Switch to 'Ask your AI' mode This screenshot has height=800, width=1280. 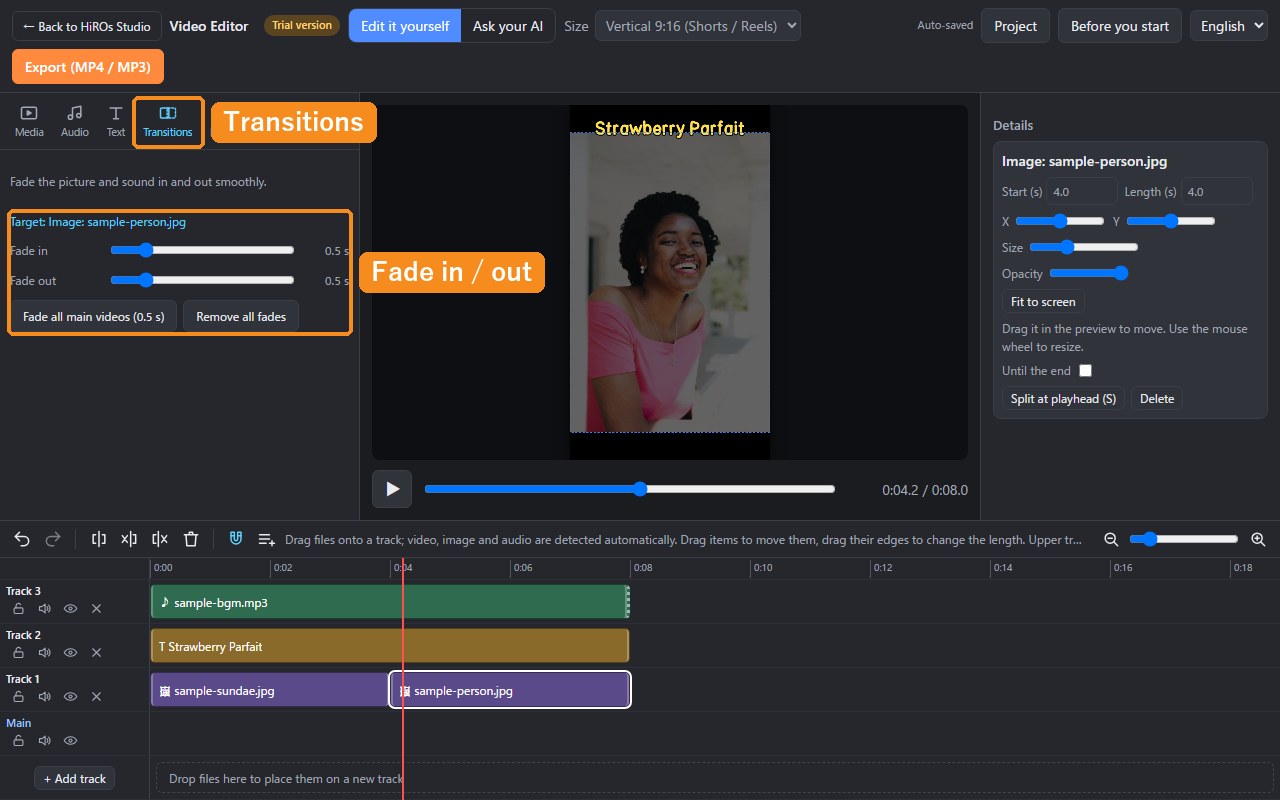pos(508,26)
